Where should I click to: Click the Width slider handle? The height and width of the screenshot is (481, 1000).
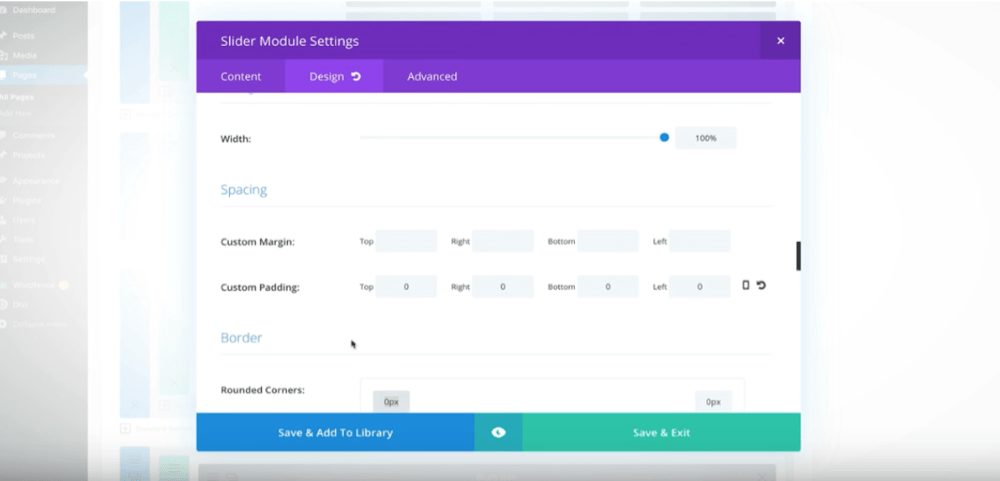(664, 137)
